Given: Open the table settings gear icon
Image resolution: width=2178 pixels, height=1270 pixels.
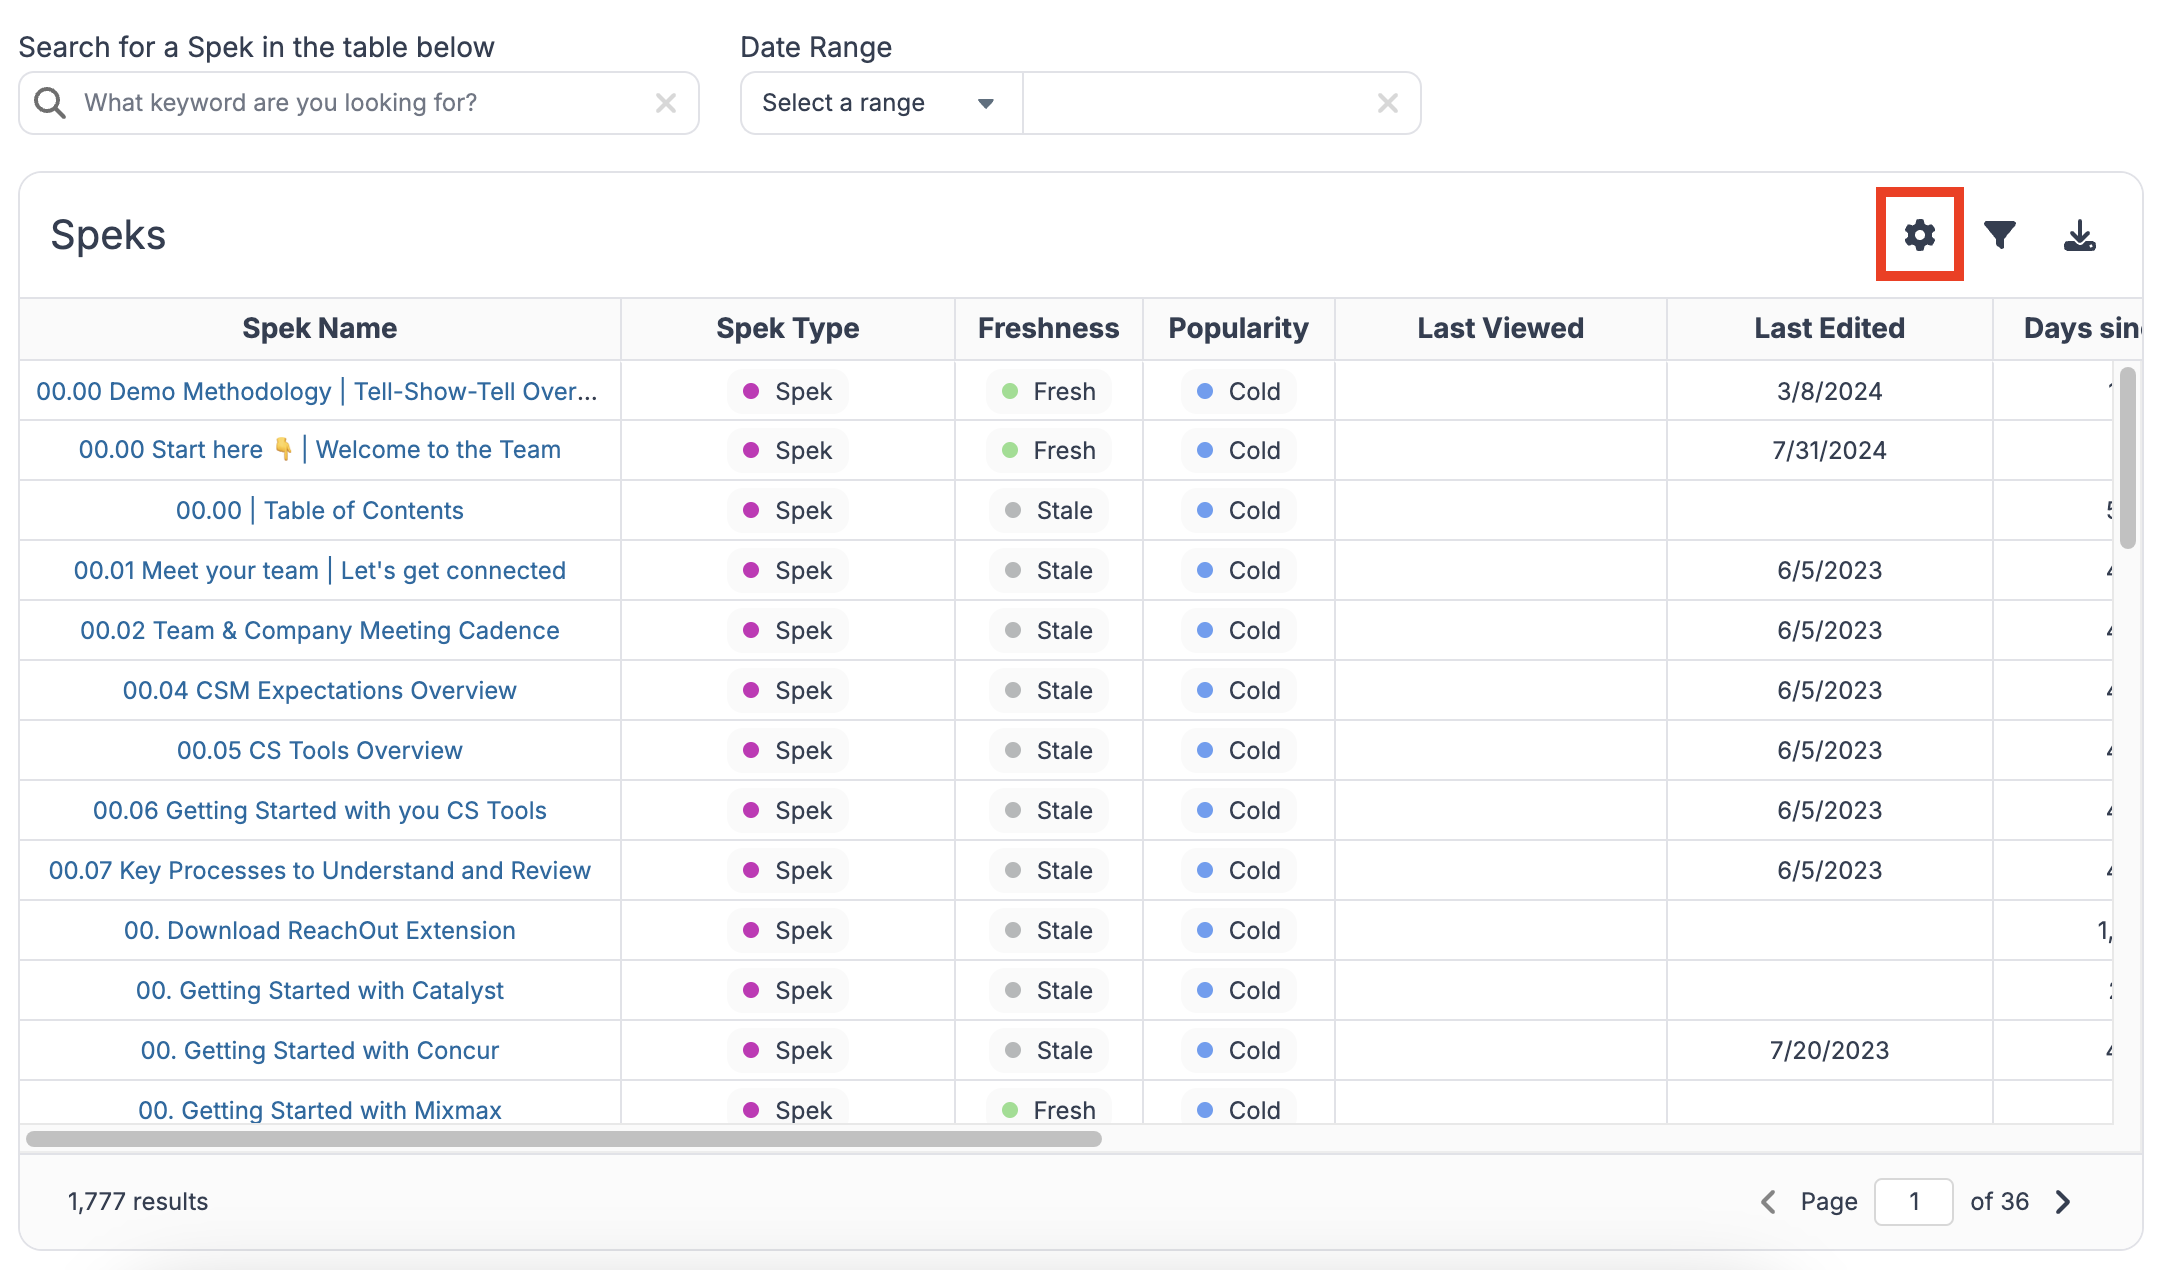Looking at the screenshot, I should coord(1919,235).
